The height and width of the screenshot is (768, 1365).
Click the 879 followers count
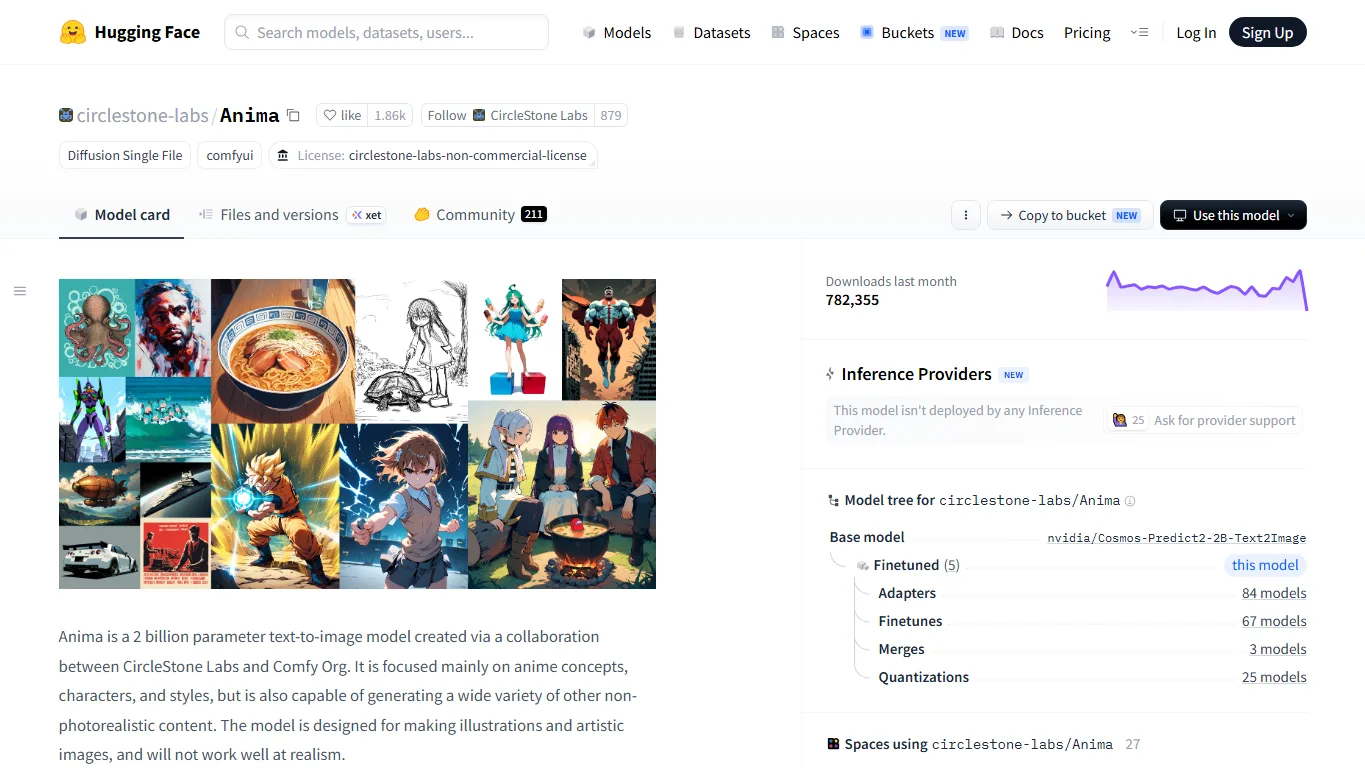[611, 115]
